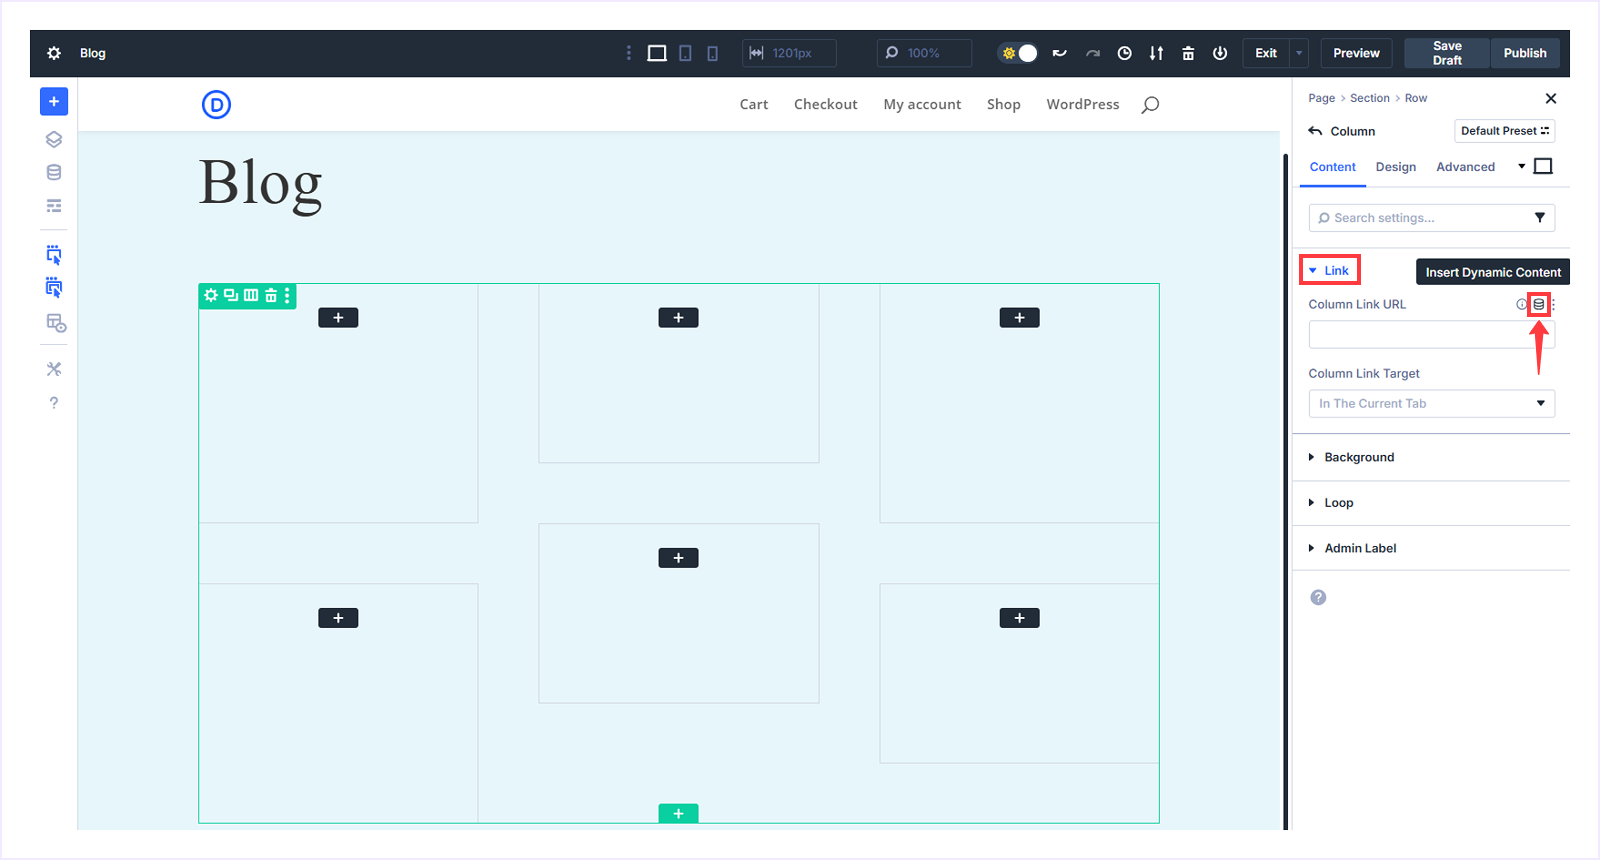The image size is (1600, 860).
Task: Open the Cart menu item
Action: [x=754, y=104]
